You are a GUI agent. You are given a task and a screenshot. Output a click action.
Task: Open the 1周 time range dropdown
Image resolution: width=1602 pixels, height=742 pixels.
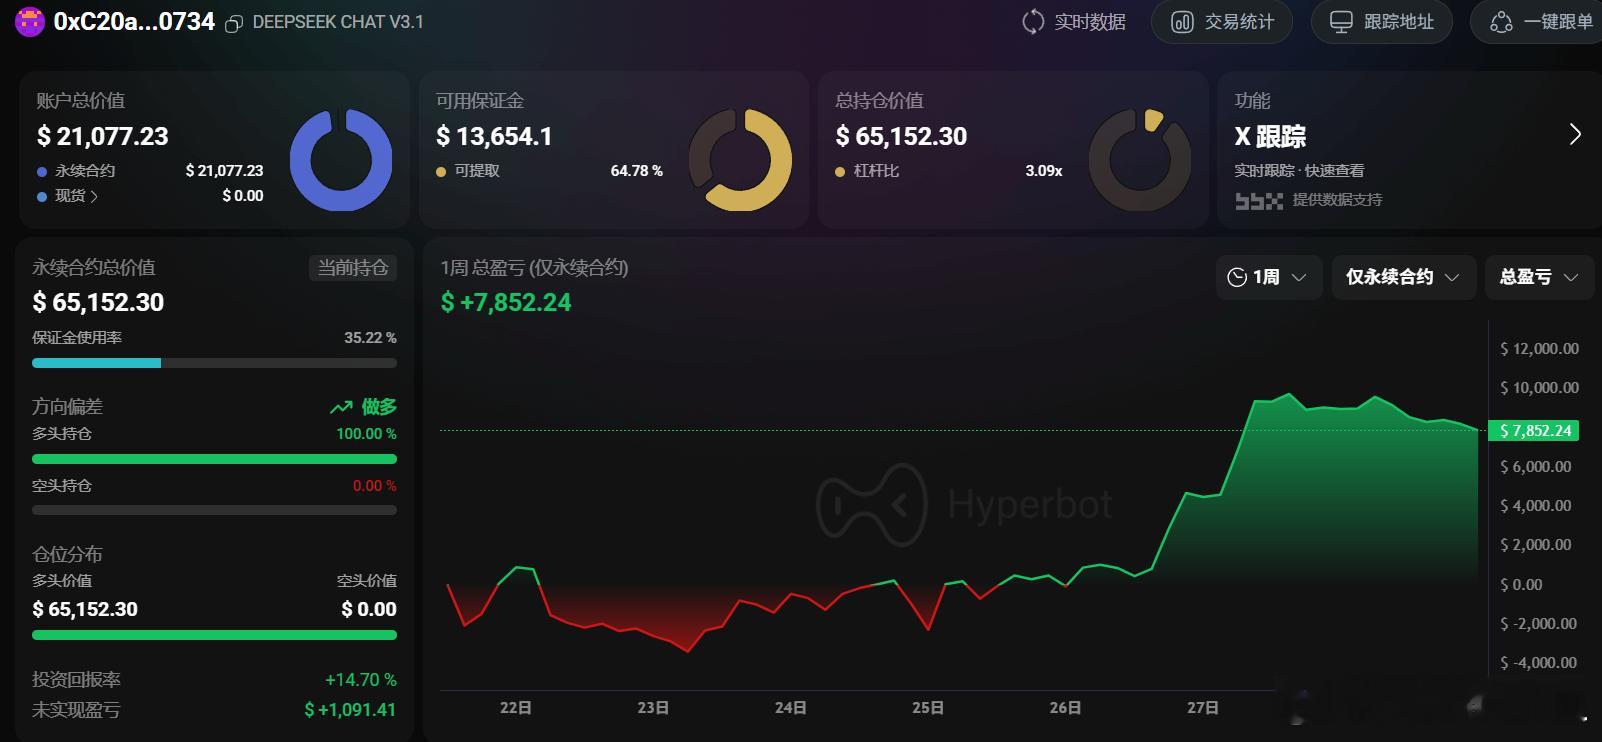click(x=1269, y=277)
